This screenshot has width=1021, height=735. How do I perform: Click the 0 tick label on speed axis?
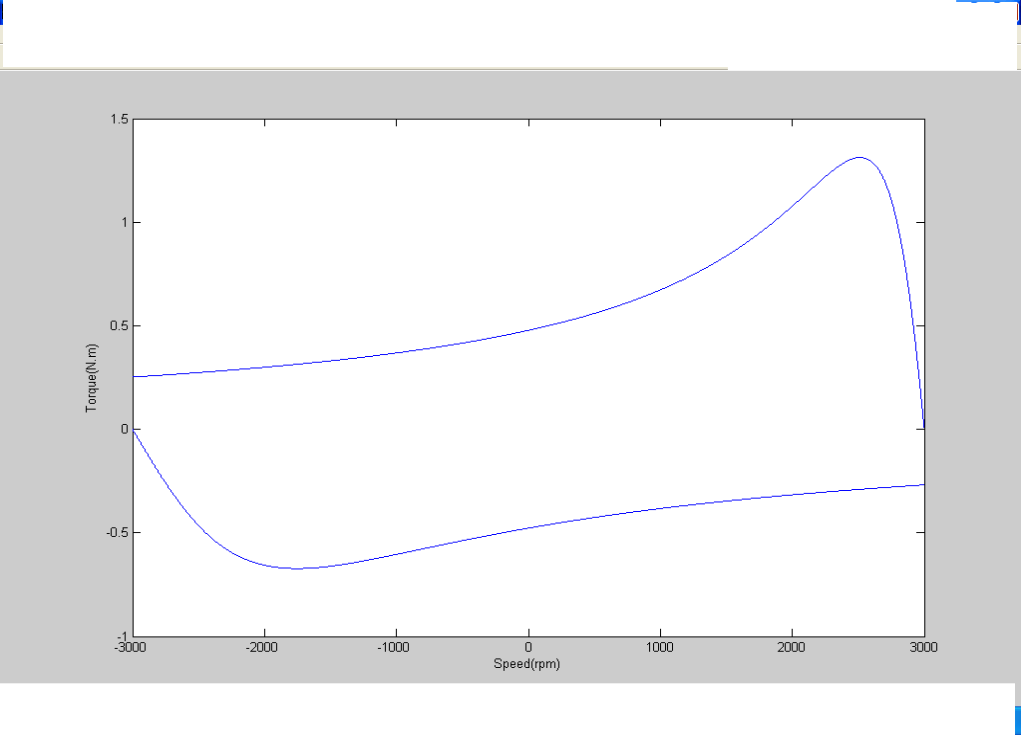528,648
